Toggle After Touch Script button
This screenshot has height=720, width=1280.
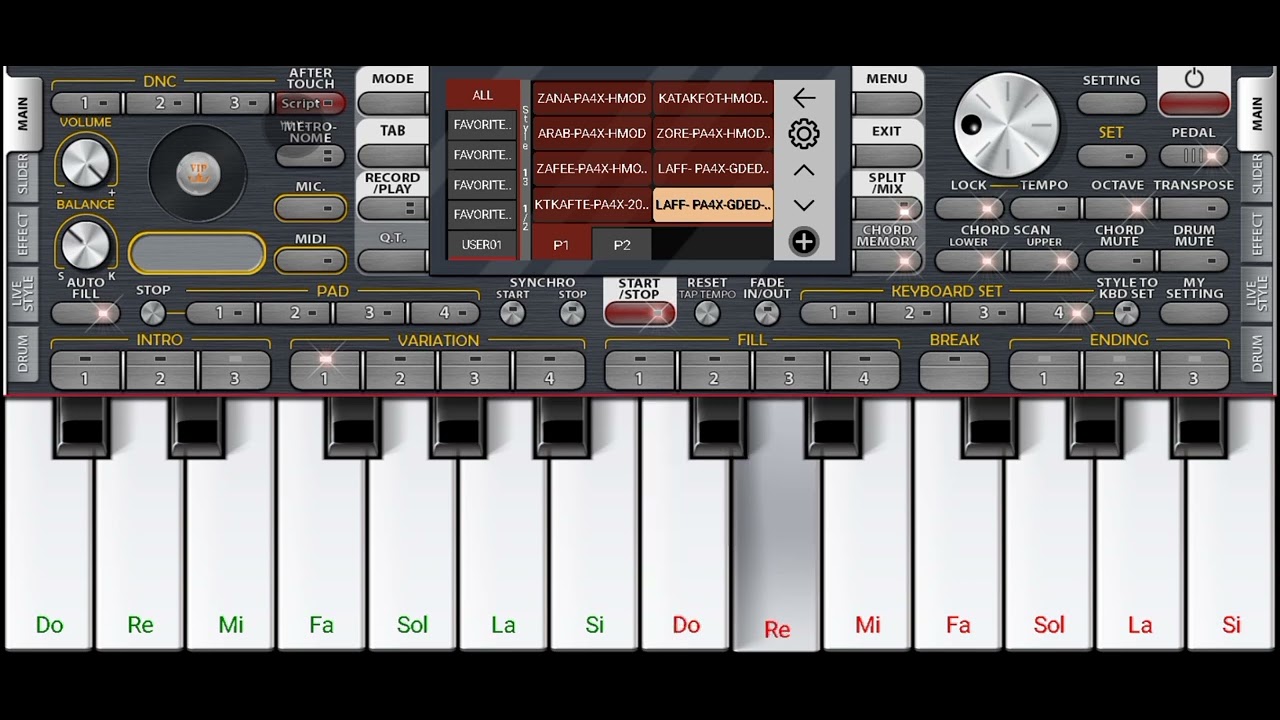311,103
